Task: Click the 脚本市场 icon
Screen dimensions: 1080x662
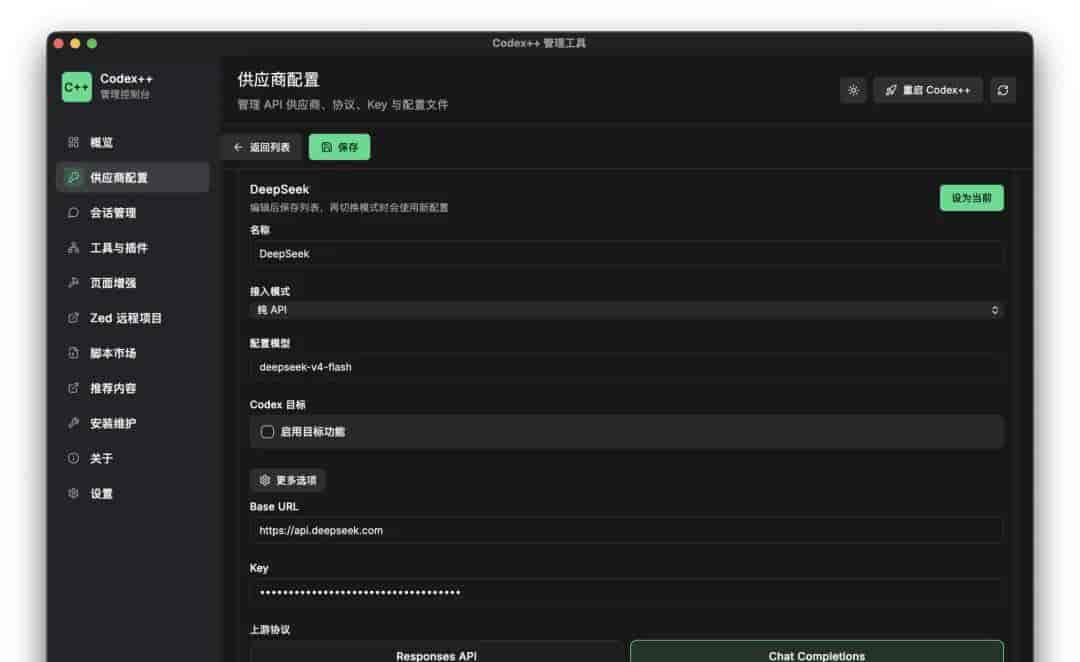Action: (x=74, y=353)
